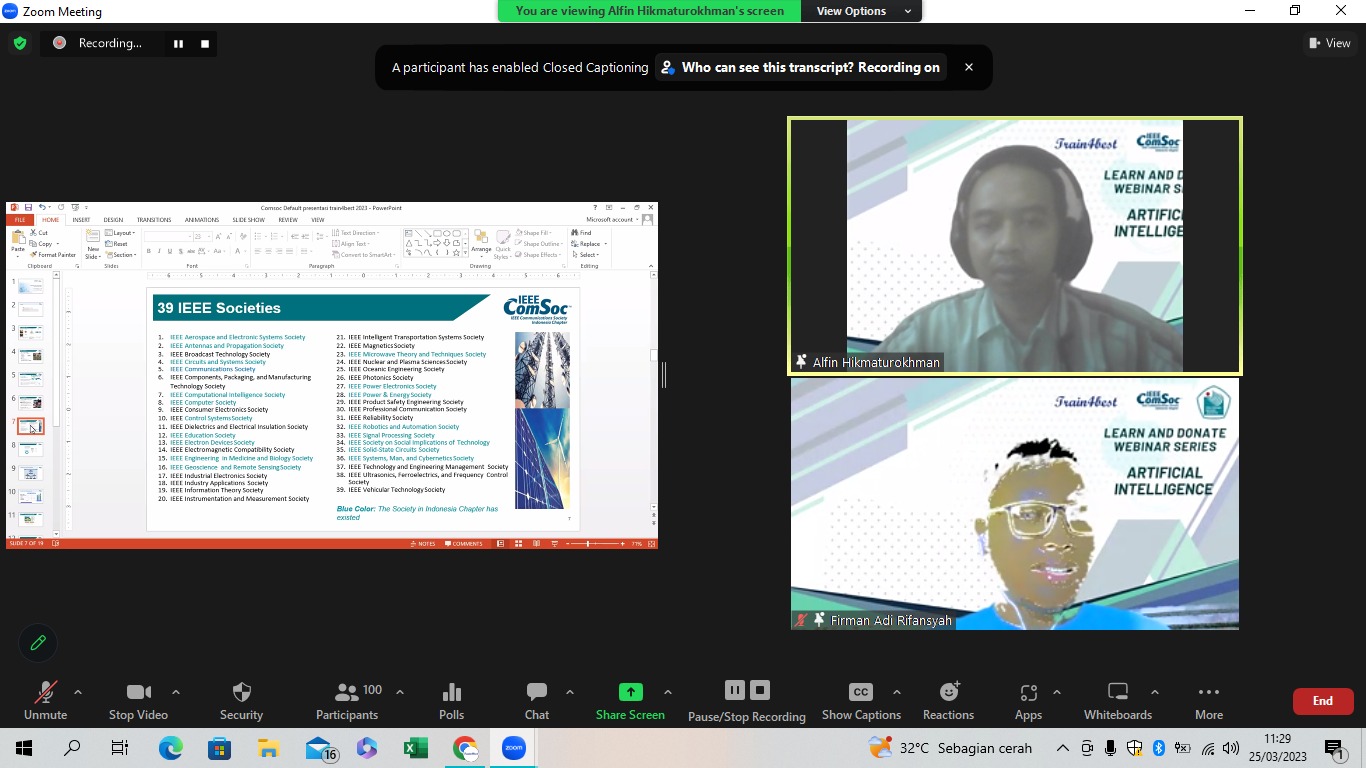This screenshot has width=1366, height=768.
Task: Toggle Show Captions
Action: 860,701
